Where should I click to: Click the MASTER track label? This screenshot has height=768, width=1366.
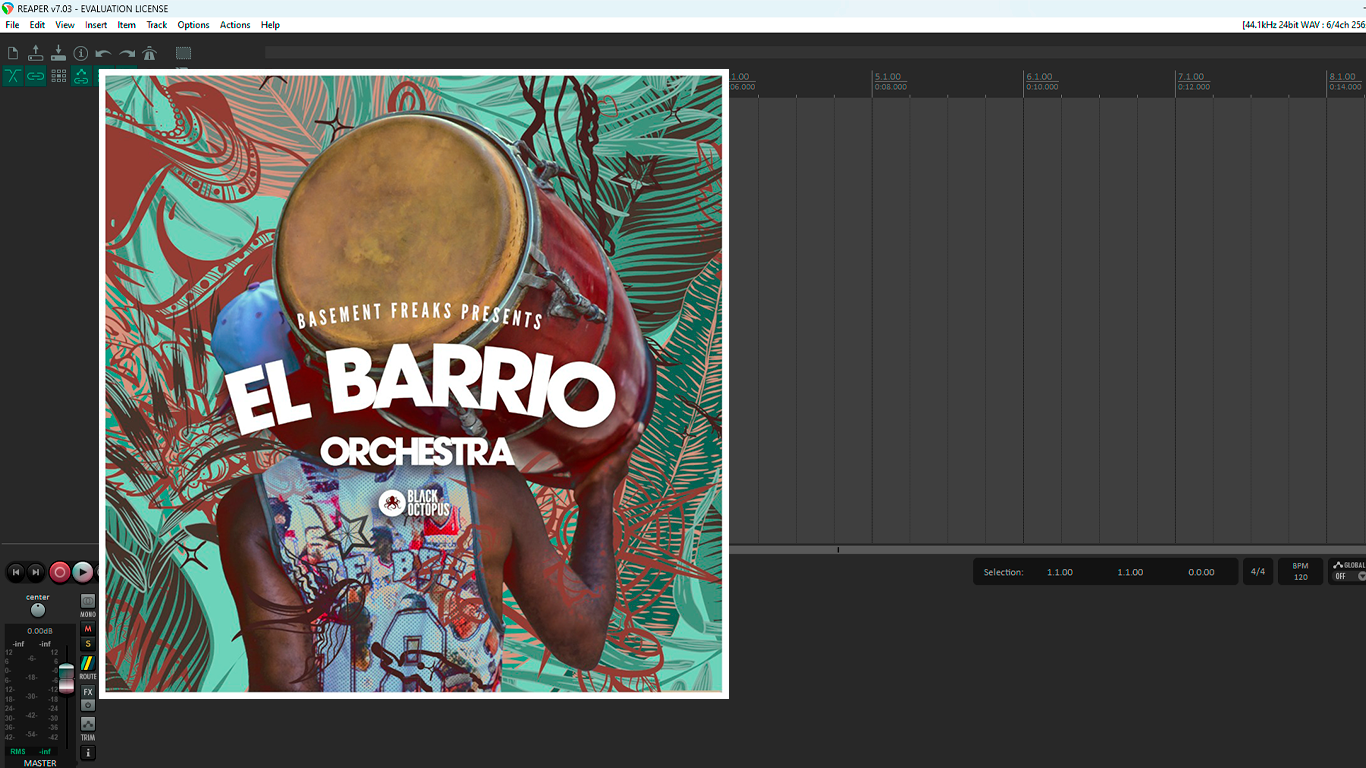[40, 763]
